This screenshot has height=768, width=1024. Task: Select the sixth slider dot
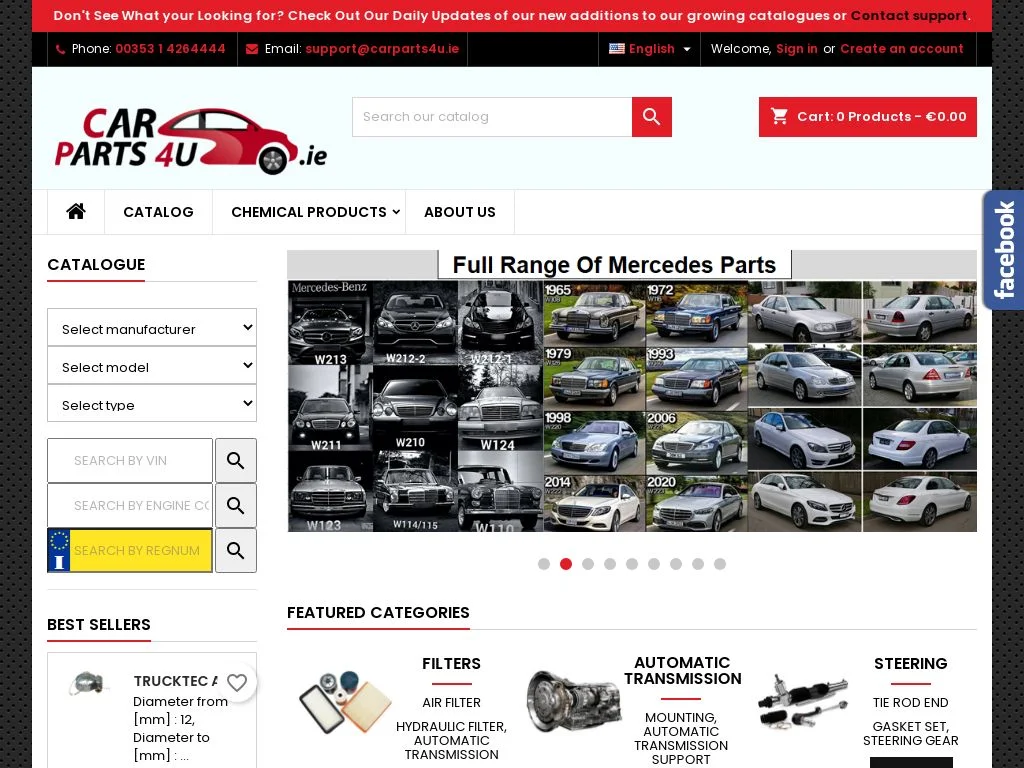654,564
